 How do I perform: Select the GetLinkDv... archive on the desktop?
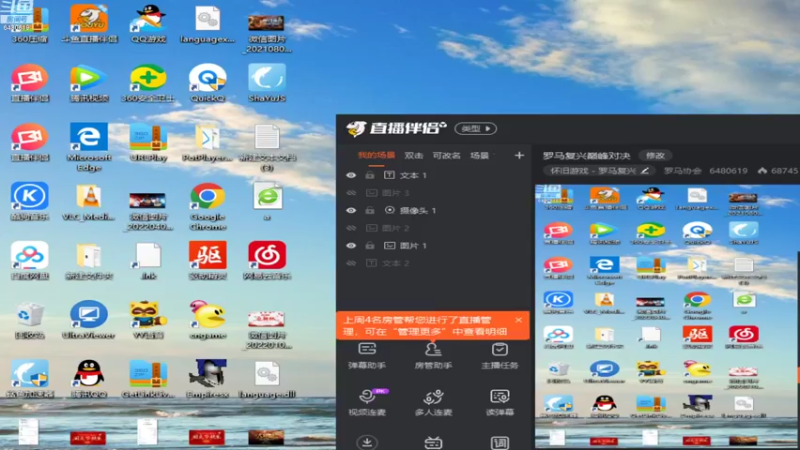pos(148,379)
